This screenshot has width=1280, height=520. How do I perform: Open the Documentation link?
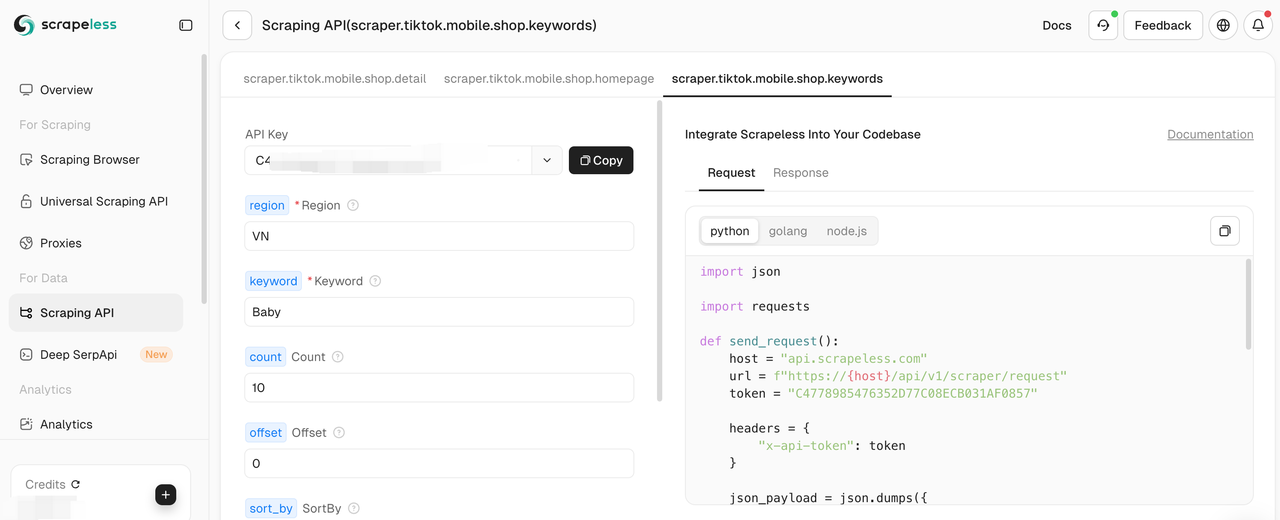tap(1210, 134)
